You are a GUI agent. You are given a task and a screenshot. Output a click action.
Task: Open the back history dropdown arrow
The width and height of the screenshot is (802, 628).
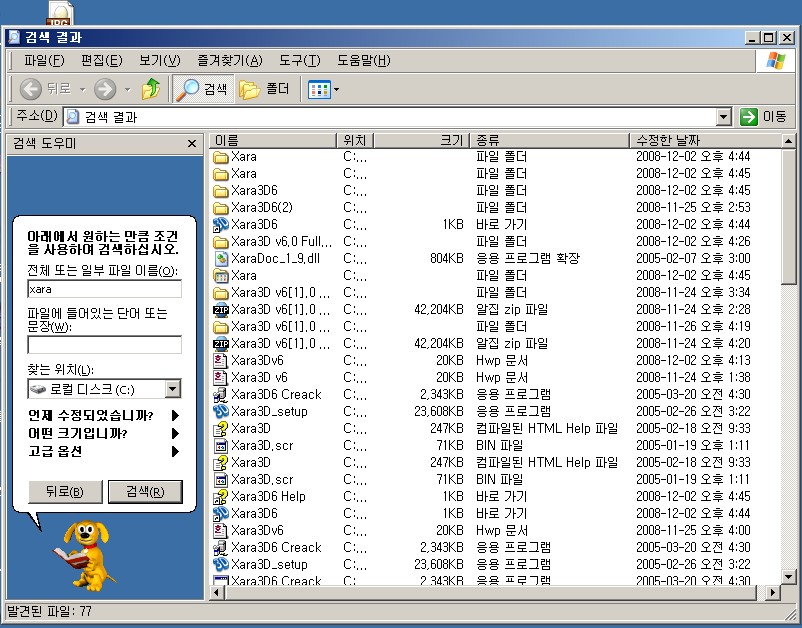tap(82, 89)
